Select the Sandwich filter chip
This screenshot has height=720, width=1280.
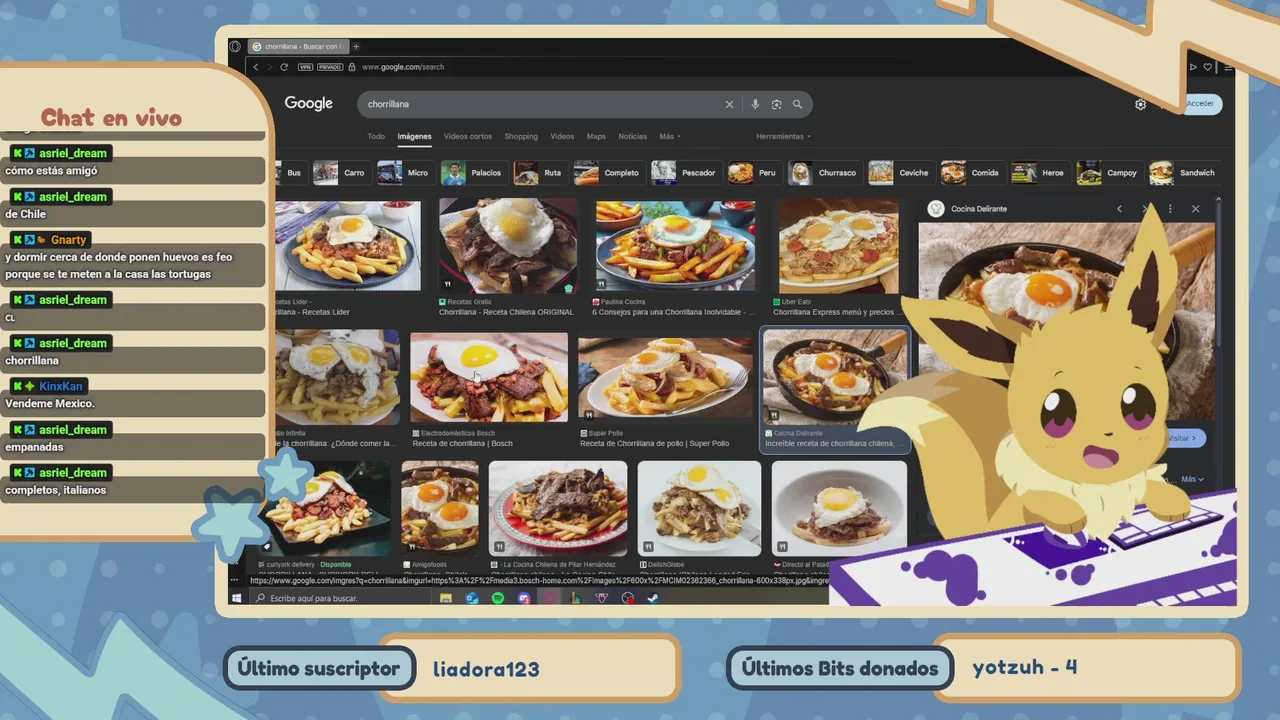click(1184, 173)
